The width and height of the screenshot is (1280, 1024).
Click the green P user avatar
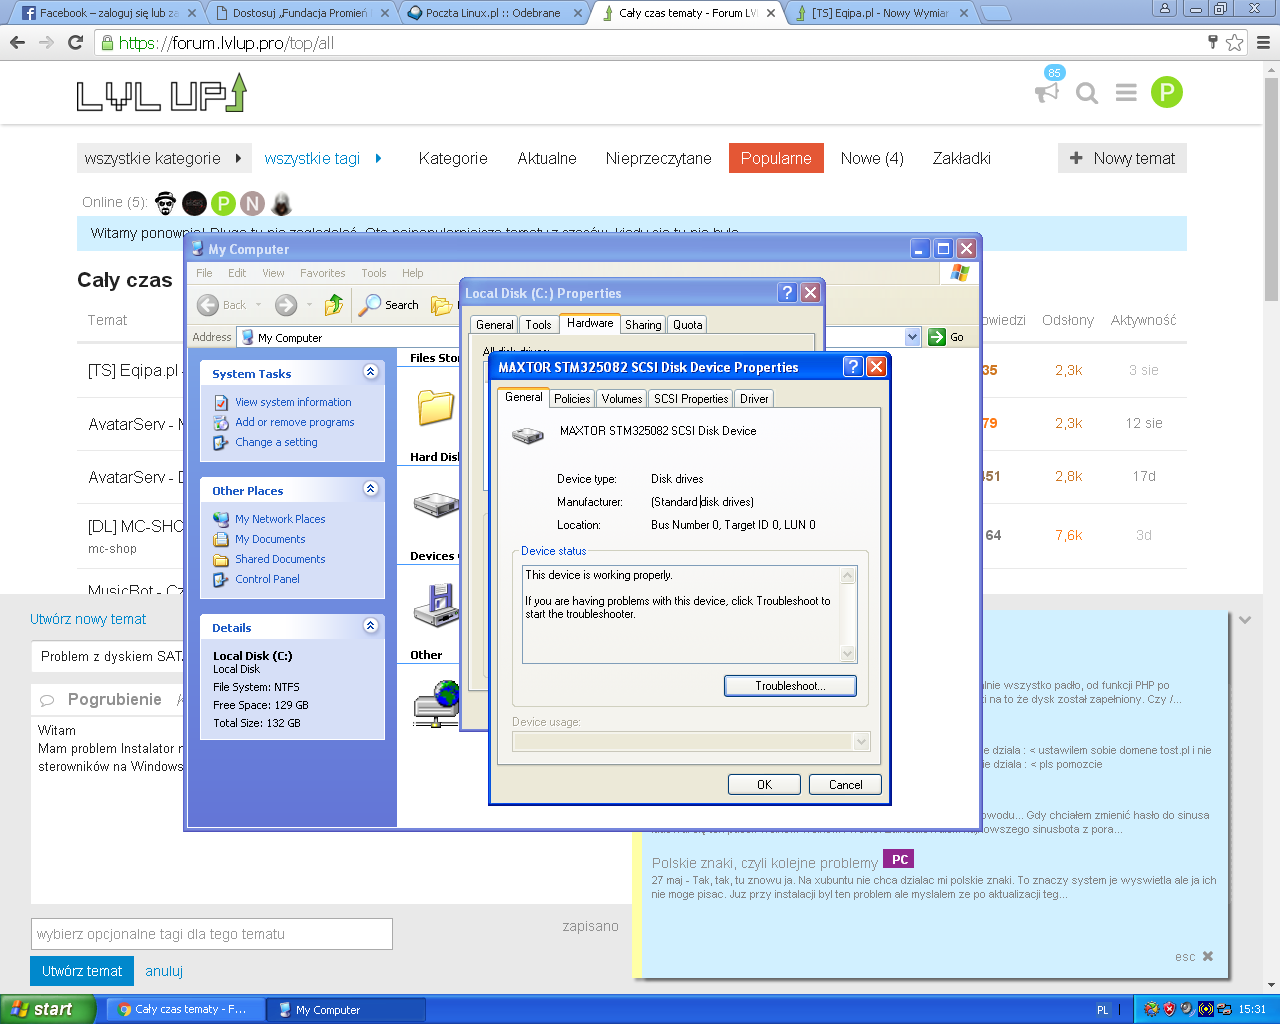1166,93
